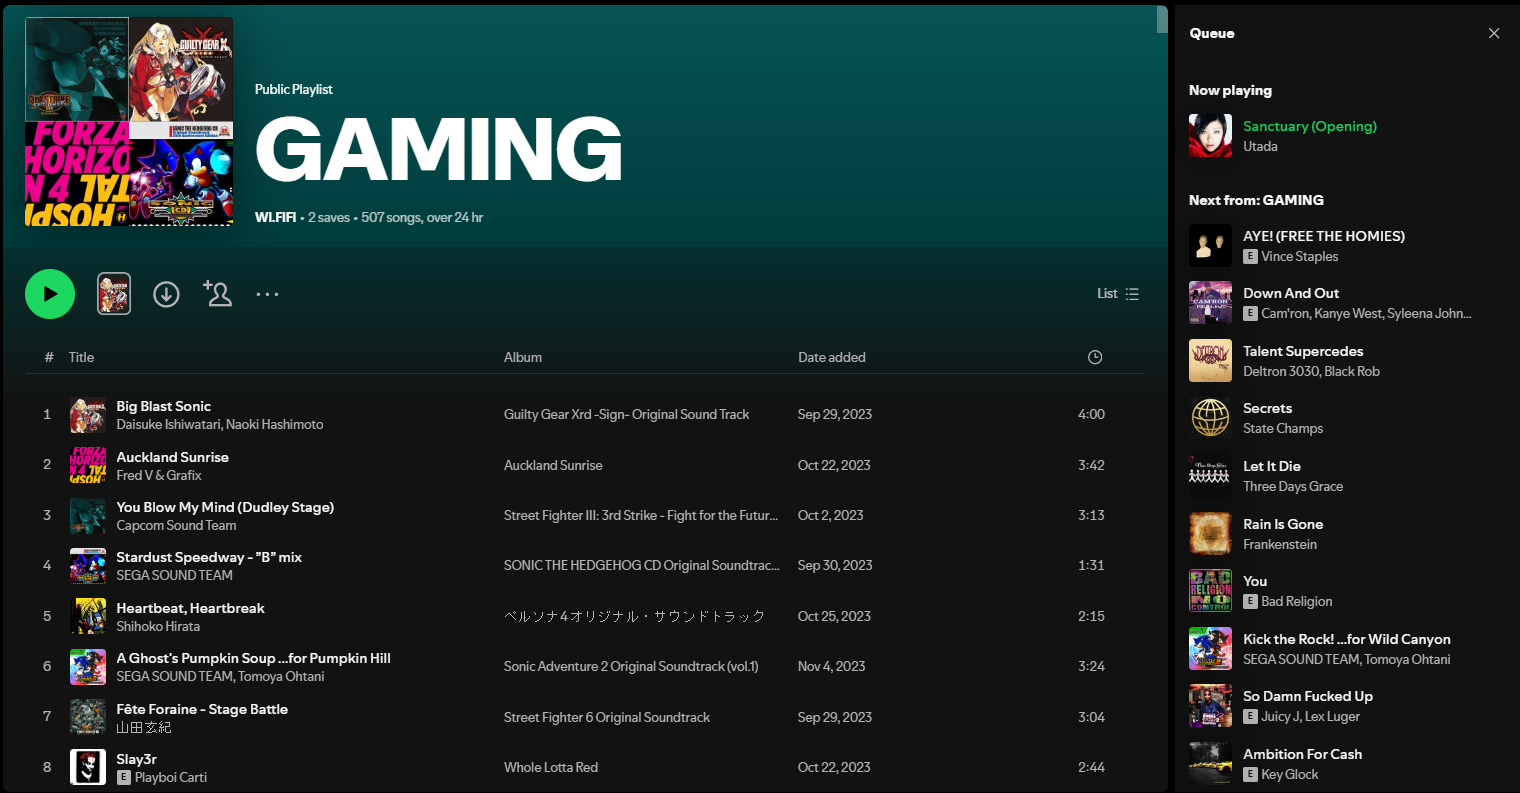Viewport: 1520px width, 793px height.
Task: Invite collaborators to the playlist
Action: pos(217,293)
